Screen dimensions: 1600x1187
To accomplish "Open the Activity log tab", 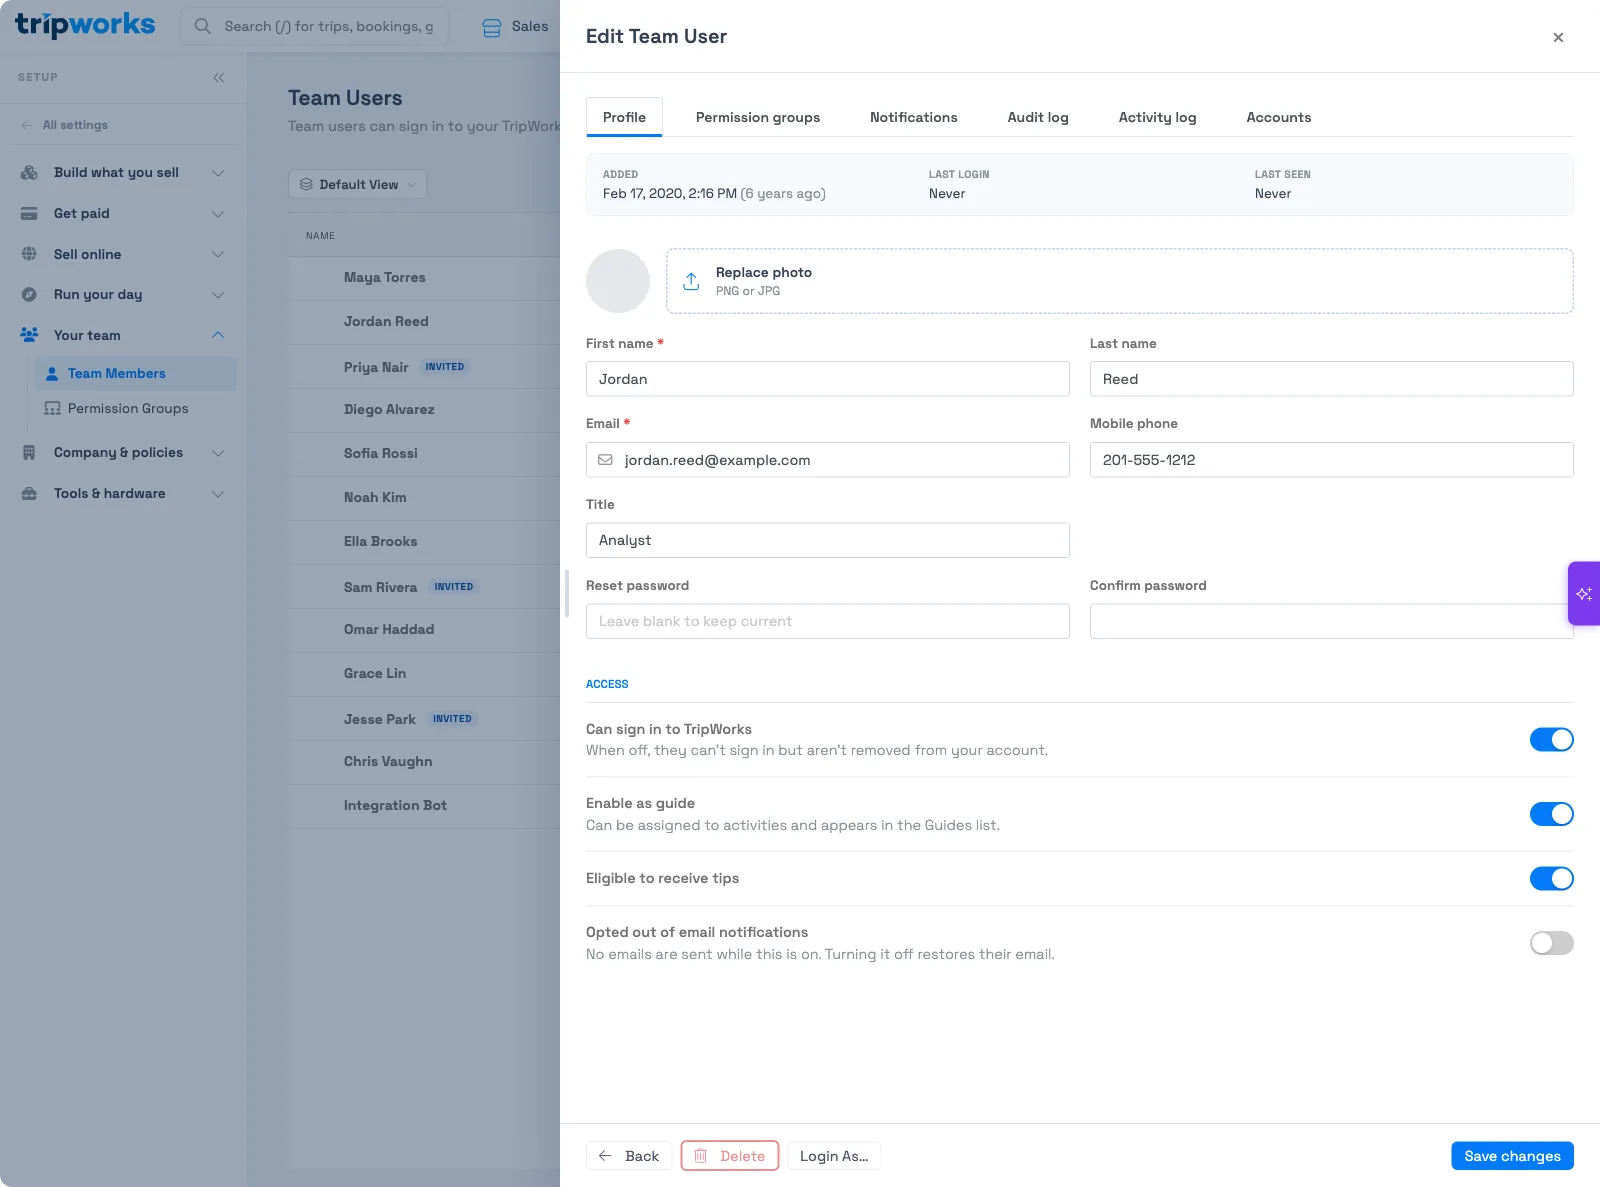I will [1157, 117].
